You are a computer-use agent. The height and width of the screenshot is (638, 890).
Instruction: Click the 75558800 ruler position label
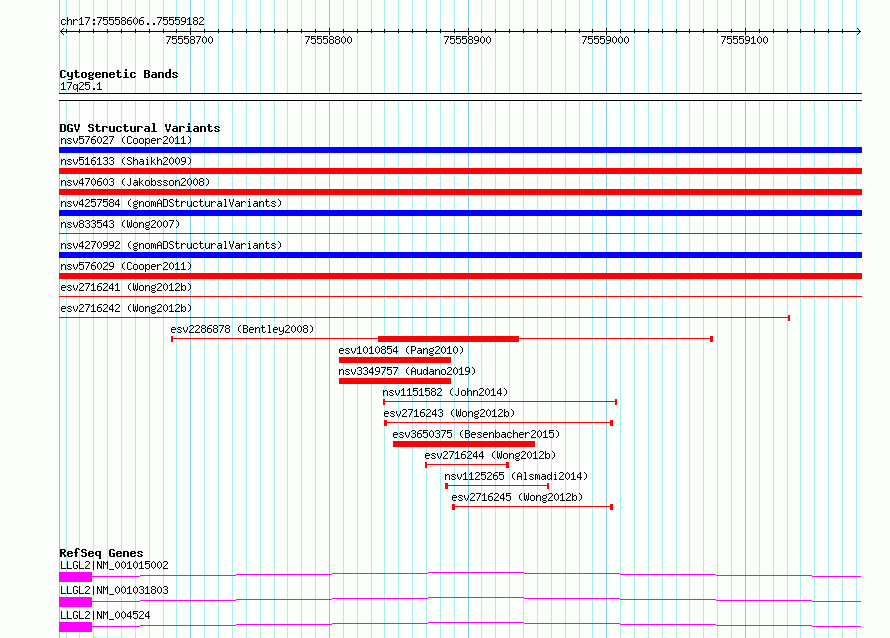pos(328,40)
